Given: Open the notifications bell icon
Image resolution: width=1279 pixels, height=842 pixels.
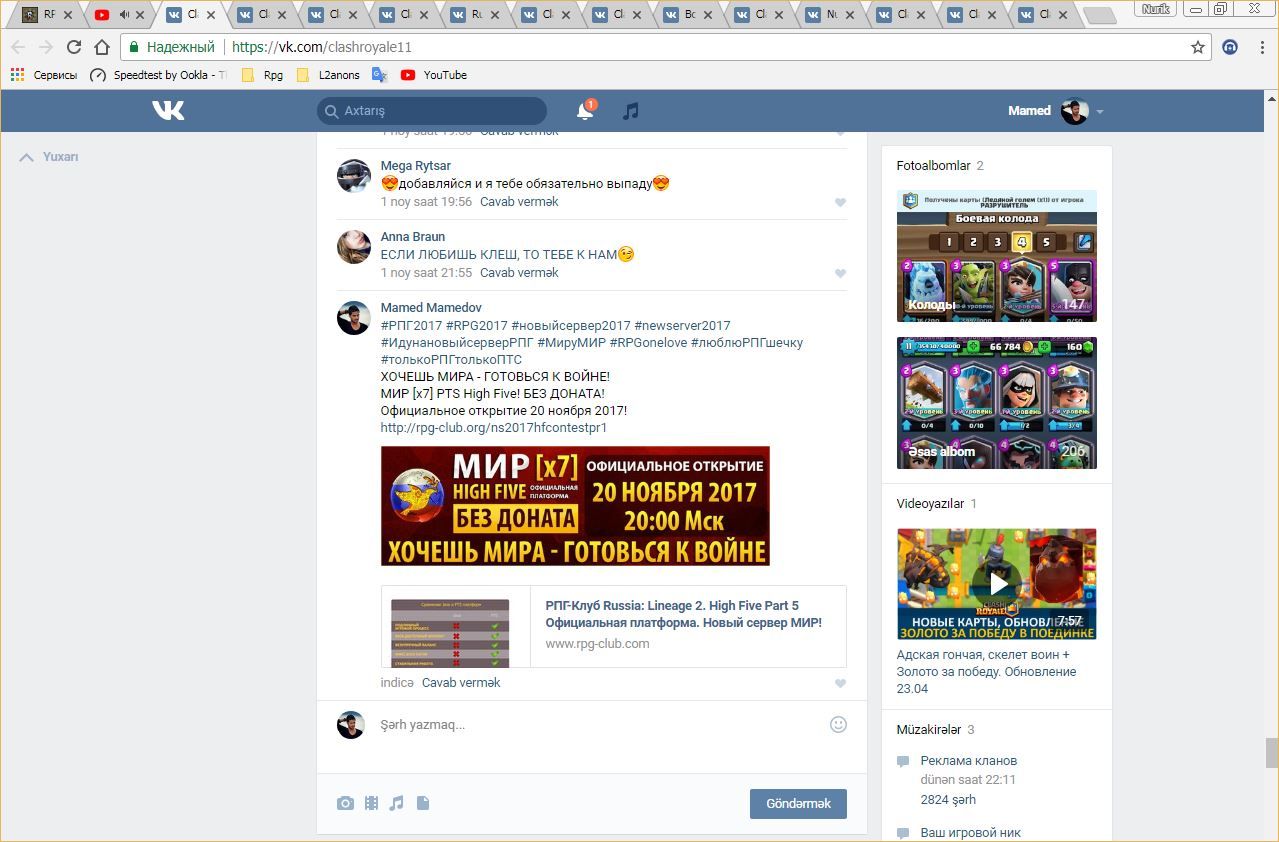Looking at the screenshot, I should click(585, 111).
